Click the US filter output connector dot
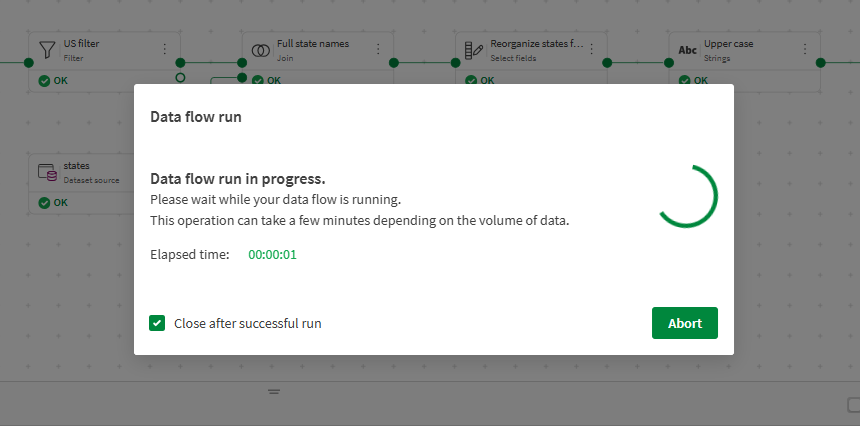Image resolution: width=860 pixels, height=426 pixels. click(x=180, y=62)
